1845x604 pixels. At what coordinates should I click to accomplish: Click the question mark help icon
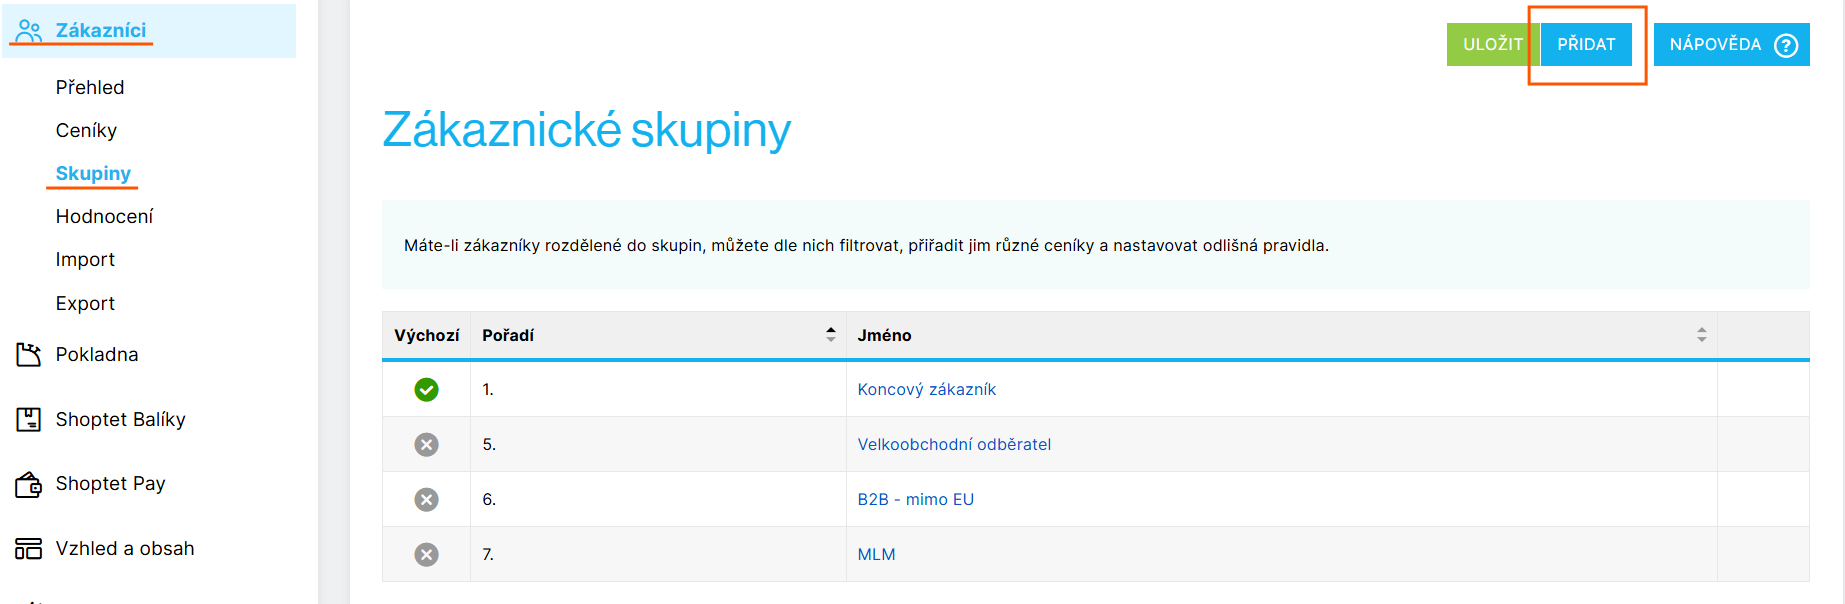(1786, 45)
